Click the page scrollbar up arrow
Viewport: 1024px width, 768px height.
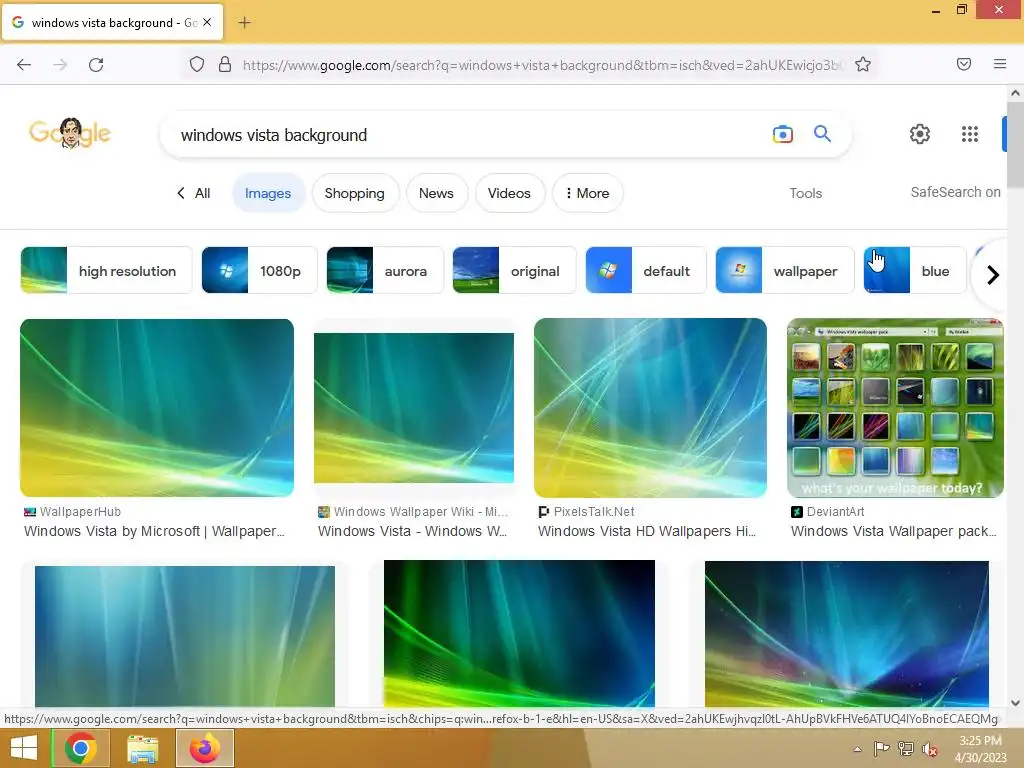pyautogui.click(x=1015, y=93)
